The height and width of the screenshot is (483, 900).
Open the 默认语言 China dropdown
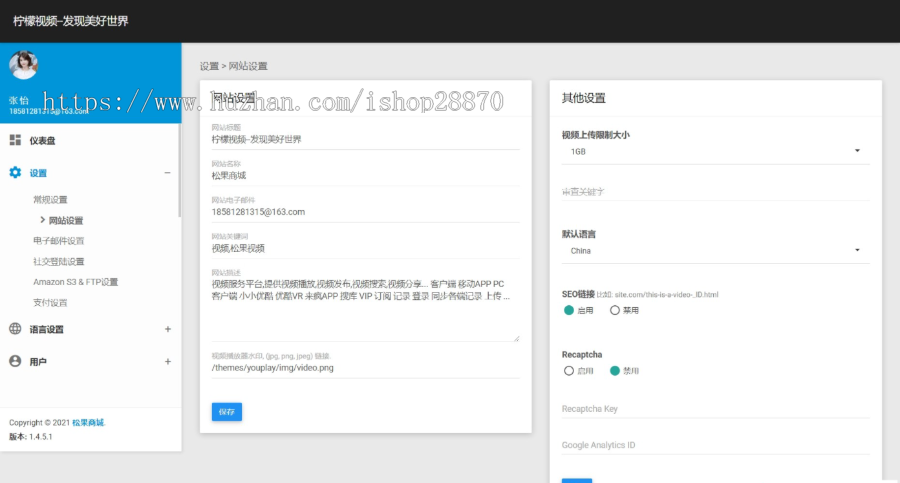[x=716, y=251]
